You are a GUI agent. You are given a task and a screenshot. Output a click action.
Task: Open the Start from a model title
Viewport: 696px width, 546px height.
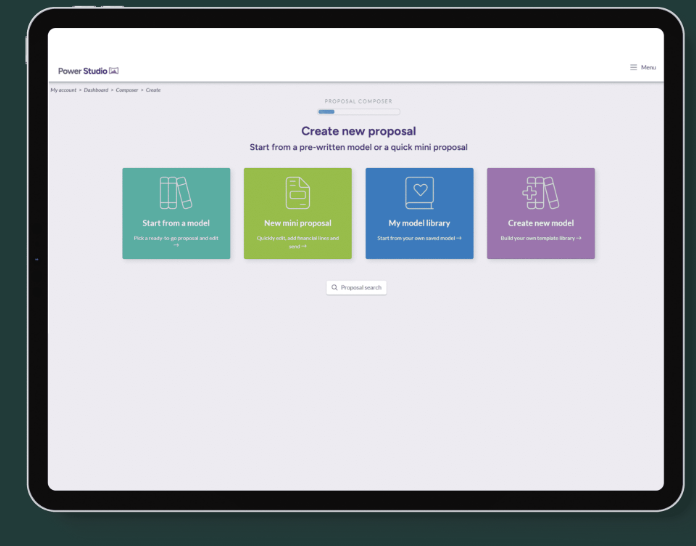coord(176,223)
